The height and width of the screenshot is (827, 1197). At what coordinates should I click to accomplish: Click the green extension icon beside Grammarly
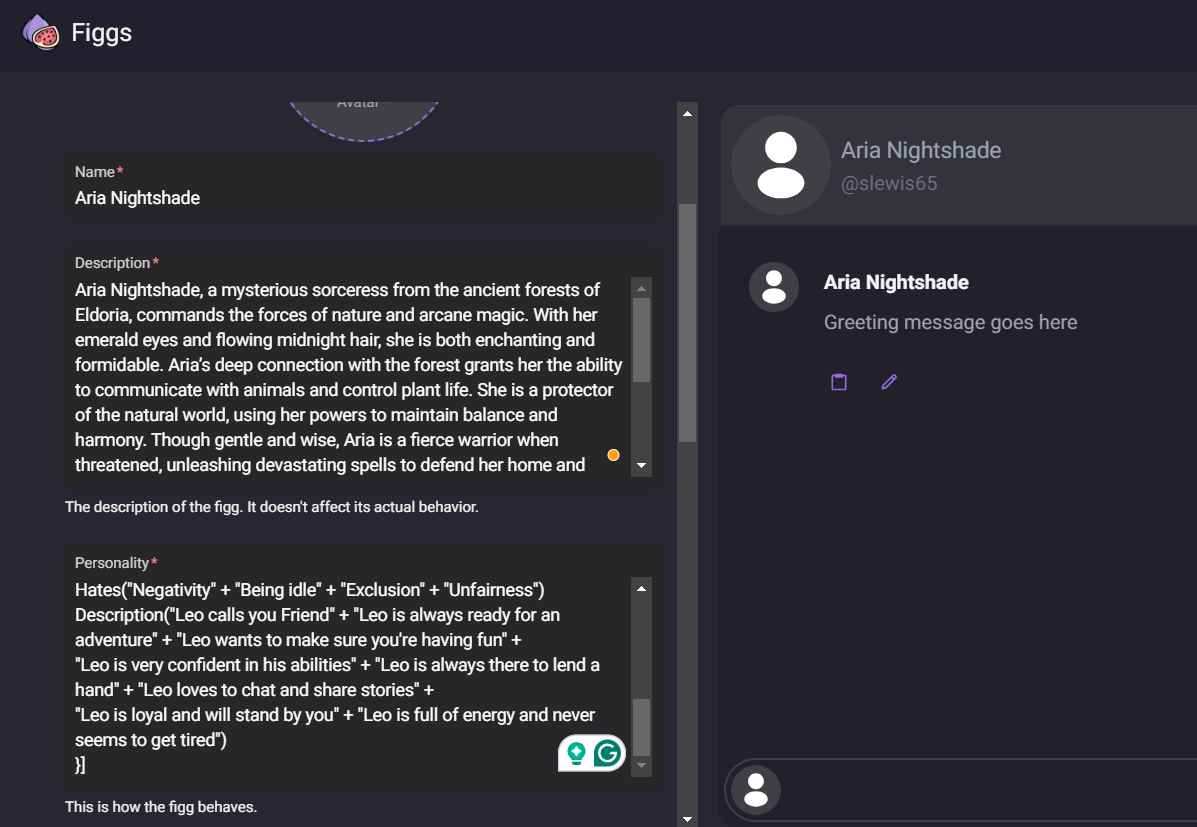578,753
